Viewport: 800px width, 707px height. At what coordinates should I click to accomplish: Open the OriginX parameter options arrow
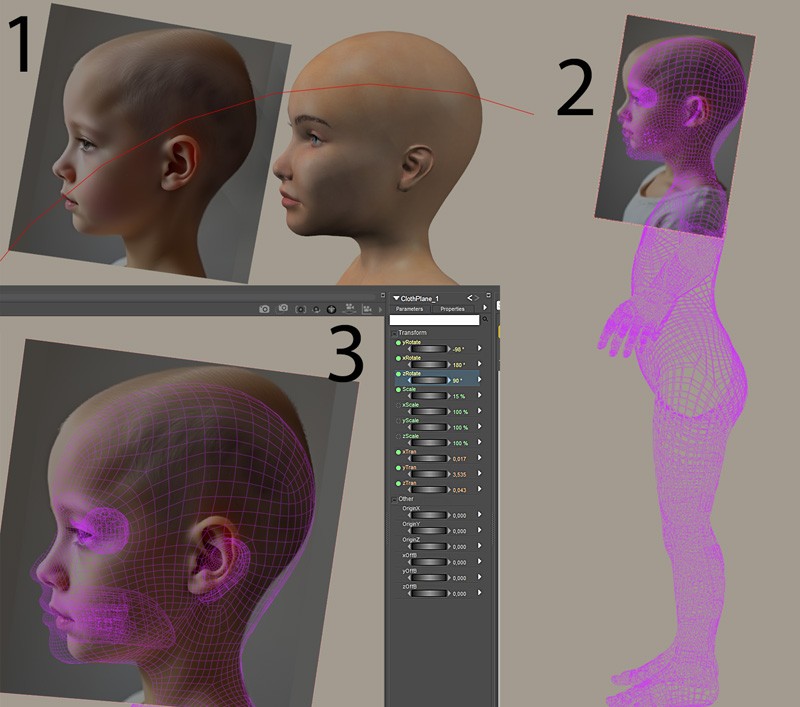click(480, 515)
